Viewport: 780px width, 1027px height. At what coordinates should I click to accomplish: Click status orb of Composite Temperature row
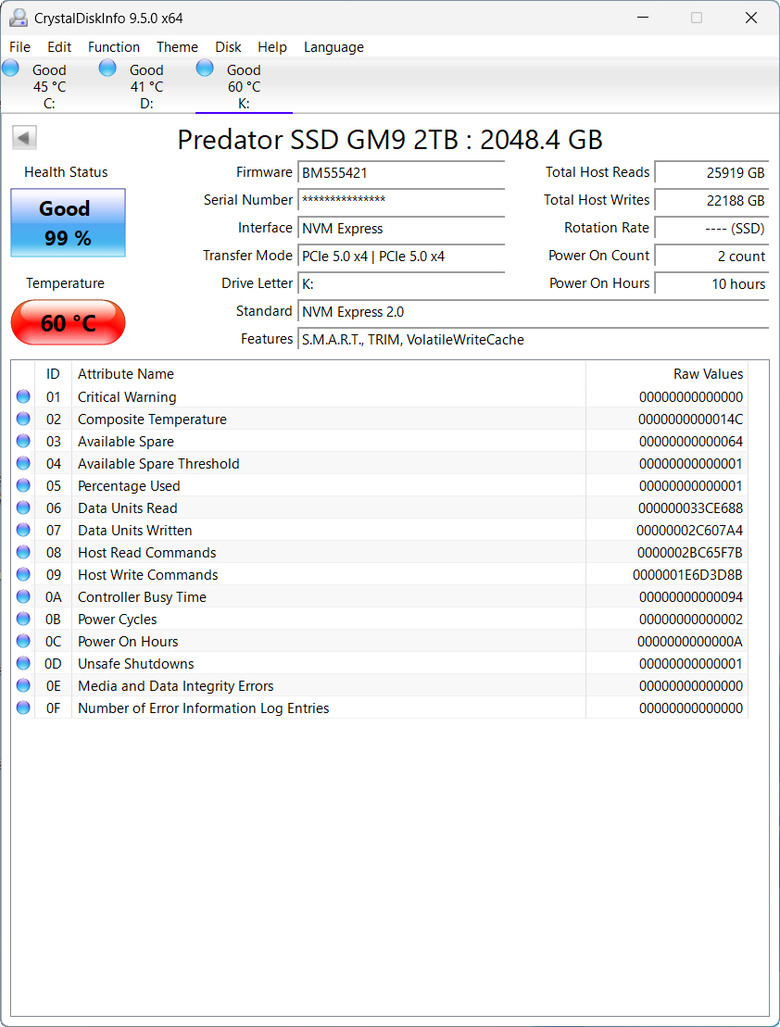click(x=23, y=419)
